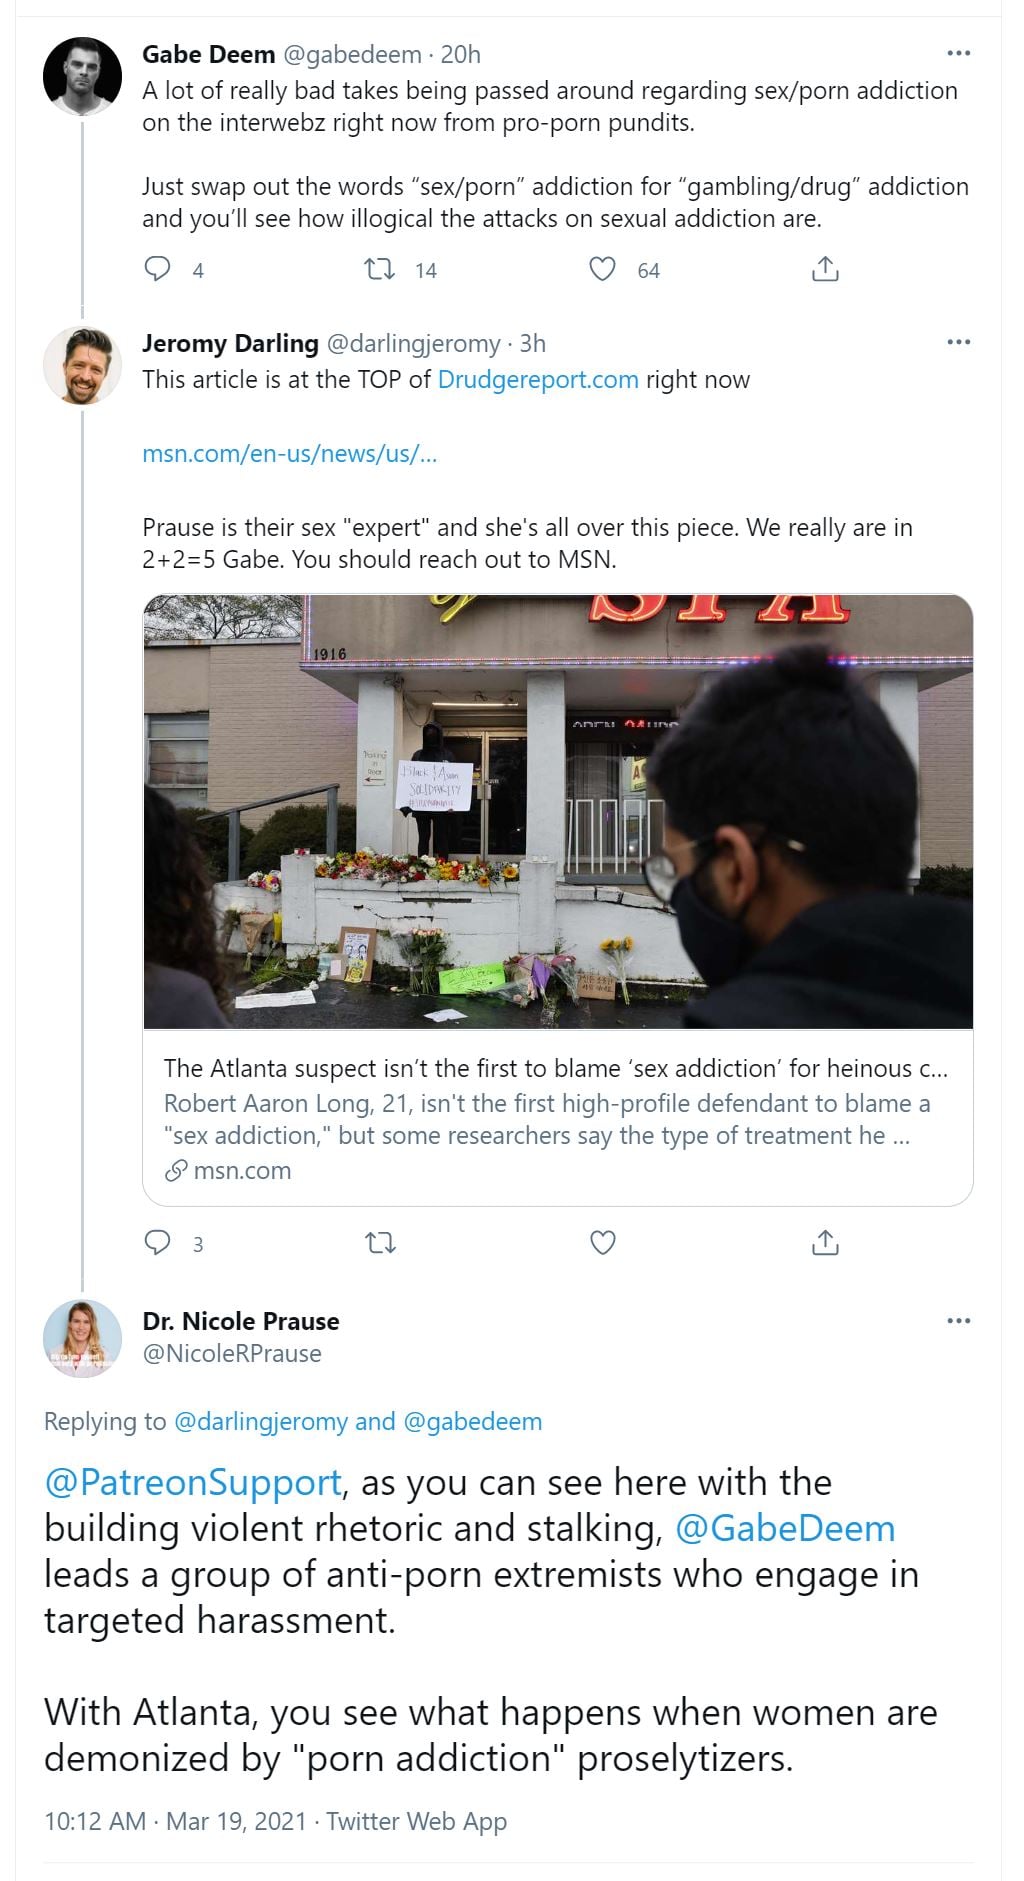Reply to Jeromy Darling's tweet
This screenshot has width=1024, height=1881.
click(158, 1243)
